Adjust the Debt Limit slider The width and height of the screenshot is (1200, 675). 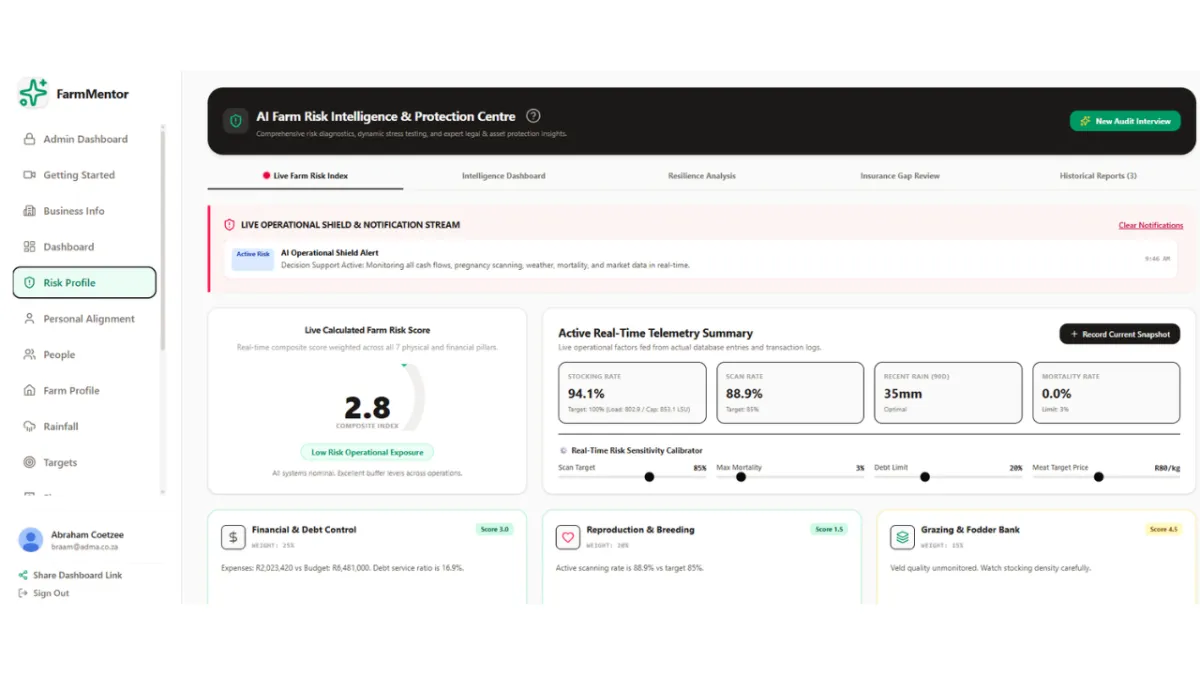pos(925,477)
